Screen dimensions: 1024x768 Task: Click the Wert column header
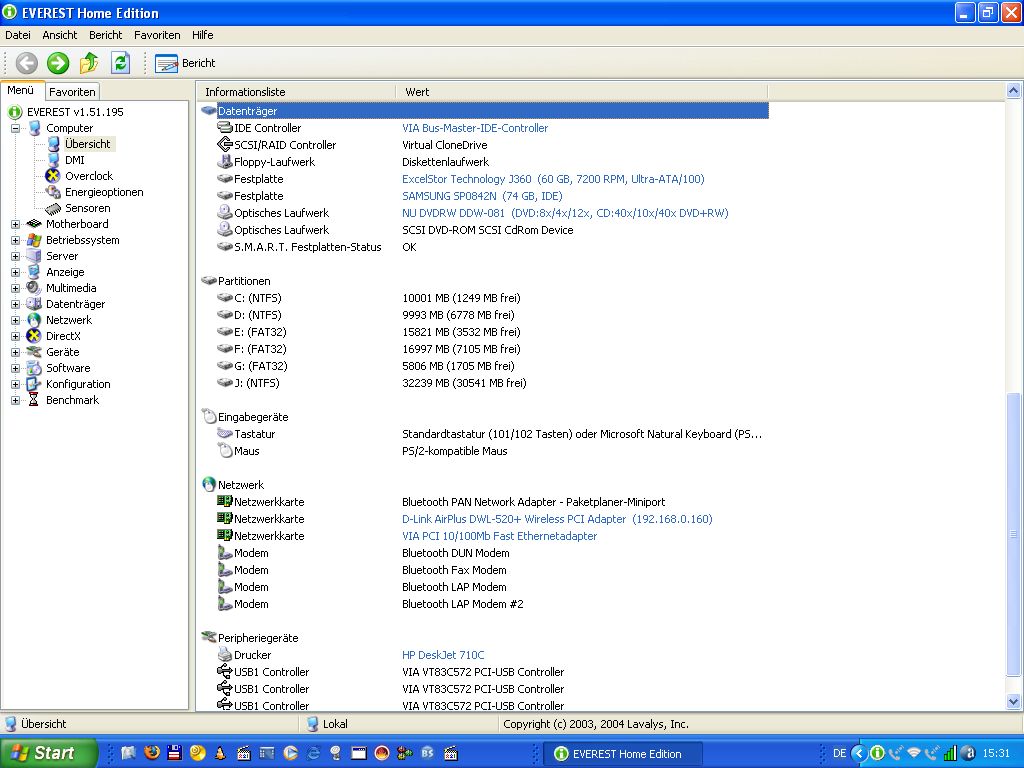pos(582,92)
